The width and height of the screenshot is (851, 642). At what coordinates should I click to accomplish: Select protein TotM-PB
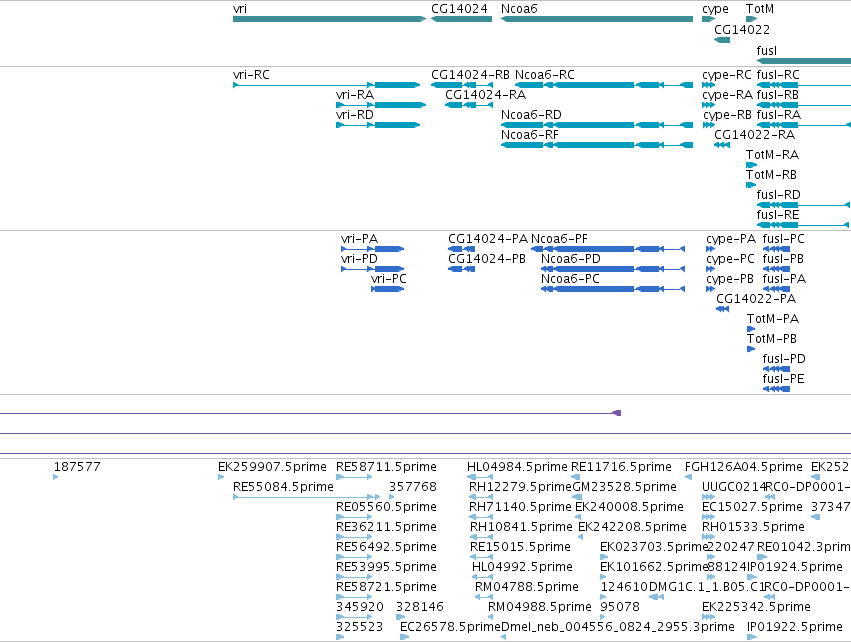click(751, 349)
